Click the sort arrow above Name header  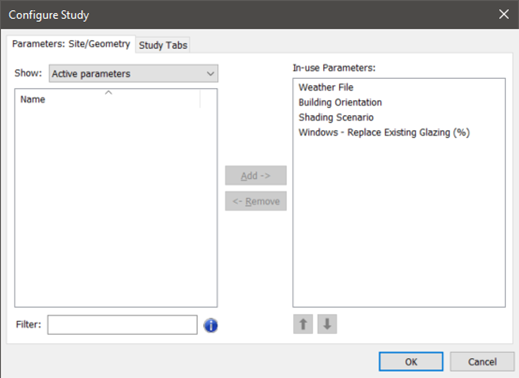tap(108, 93)
